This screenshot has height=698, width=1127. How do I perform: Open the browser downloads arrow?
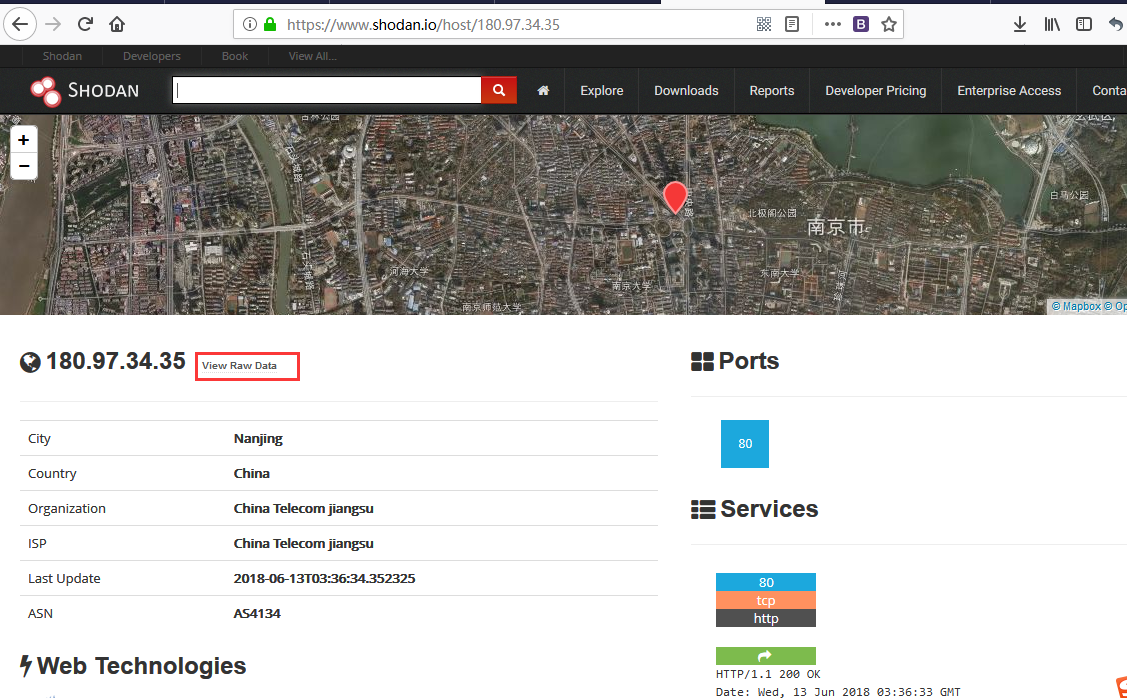coord(1019,24)
